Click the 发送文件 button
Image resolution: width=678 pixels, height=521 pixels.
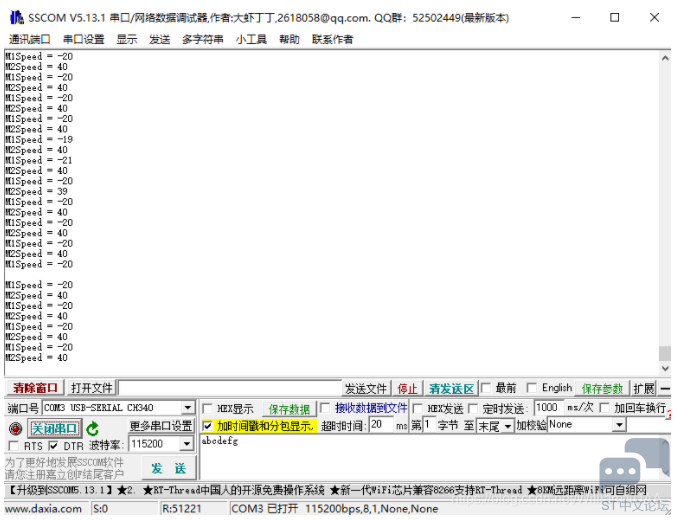pyautogui.click(x=366, y=389)
